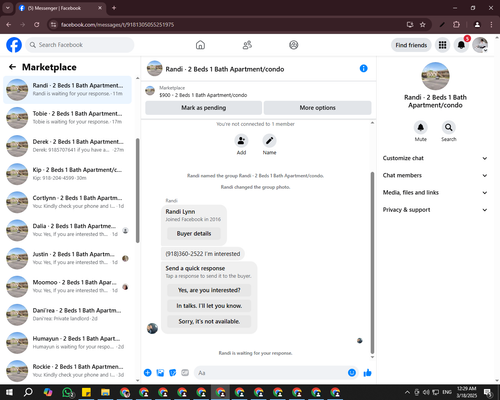
Task: Open the Kip conversation
Action: pyautogui.click(x=67, y=174)
